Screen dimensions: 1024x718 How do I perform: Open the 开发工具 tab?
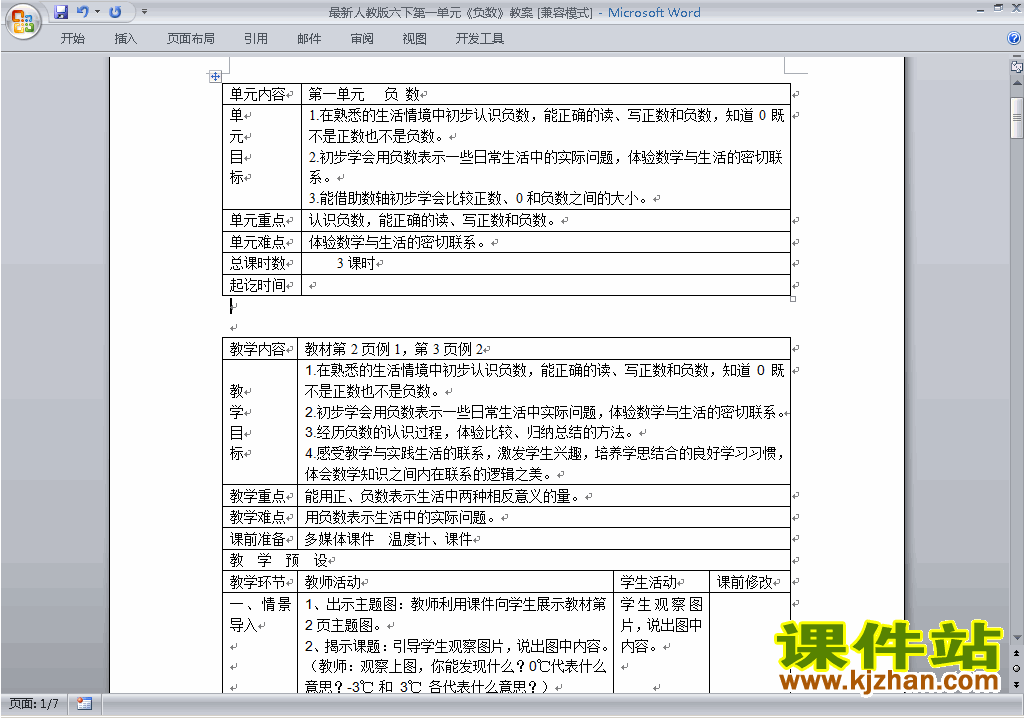point(480,39)
